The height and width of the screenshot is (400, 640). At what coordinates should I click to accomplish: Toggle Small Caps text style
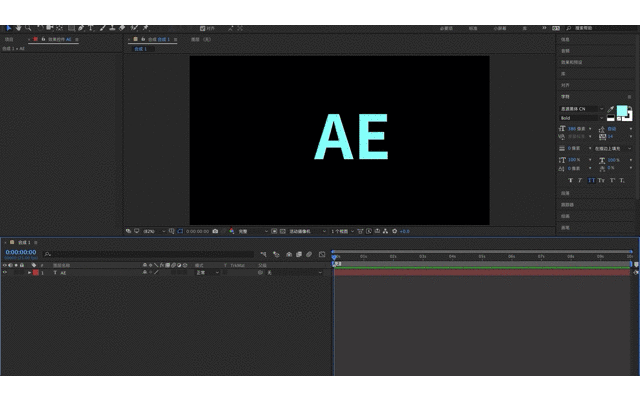tap(601, 180)
